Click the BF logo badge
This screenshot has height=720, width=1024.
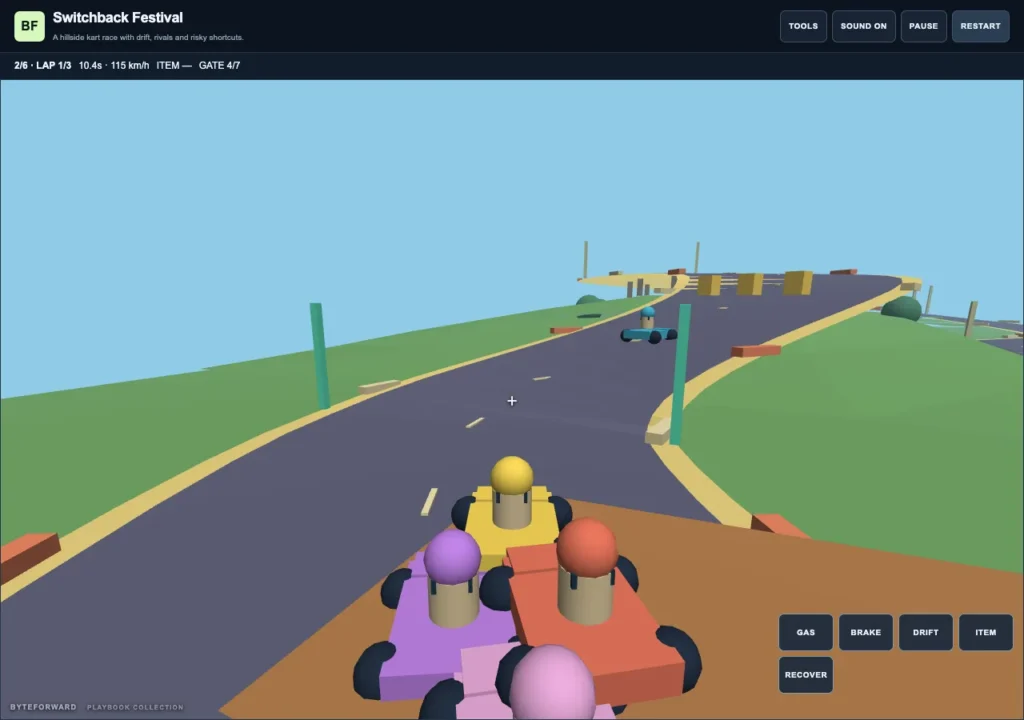click(x=29, y=26)
